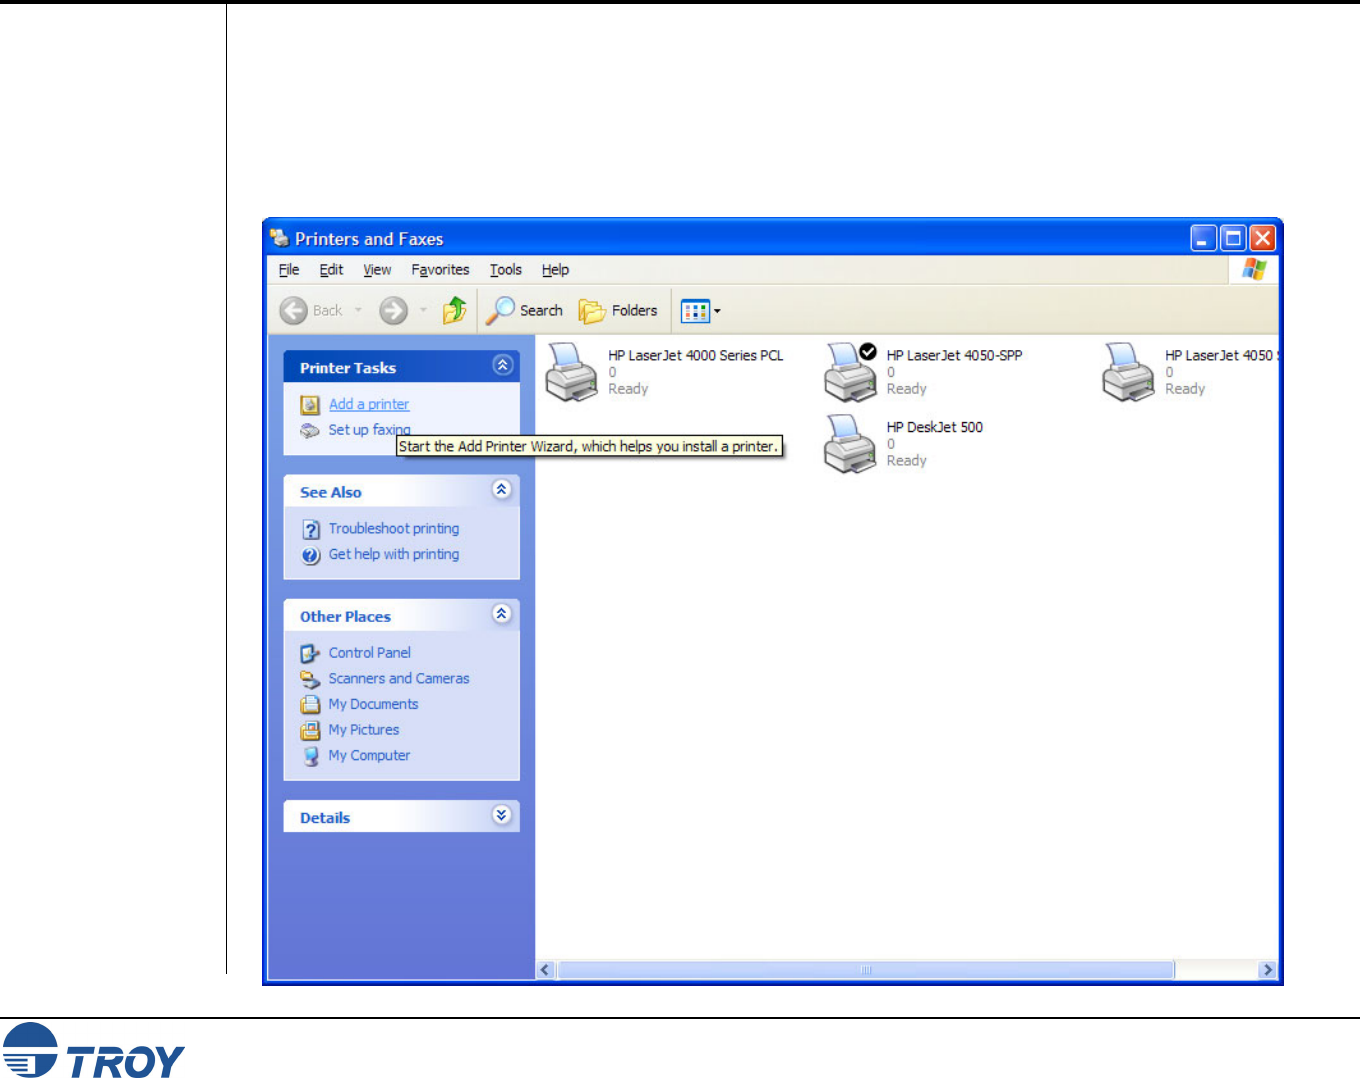Image resolution: width=1360 pixels, height=1078 pixels.
Task: Click the Printers and Faxes title bar icon
Action: 280,238
